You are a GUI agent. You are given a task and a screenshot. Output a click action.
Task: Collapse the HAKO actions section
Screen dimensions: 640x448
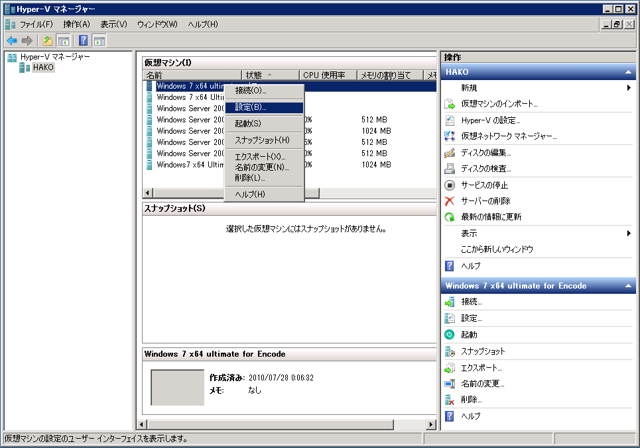[x=628, y=72]
